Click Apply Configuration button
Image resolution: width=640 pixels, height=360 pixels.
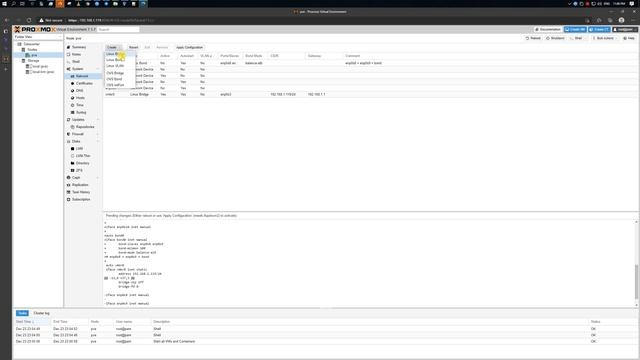click(189, 47)
